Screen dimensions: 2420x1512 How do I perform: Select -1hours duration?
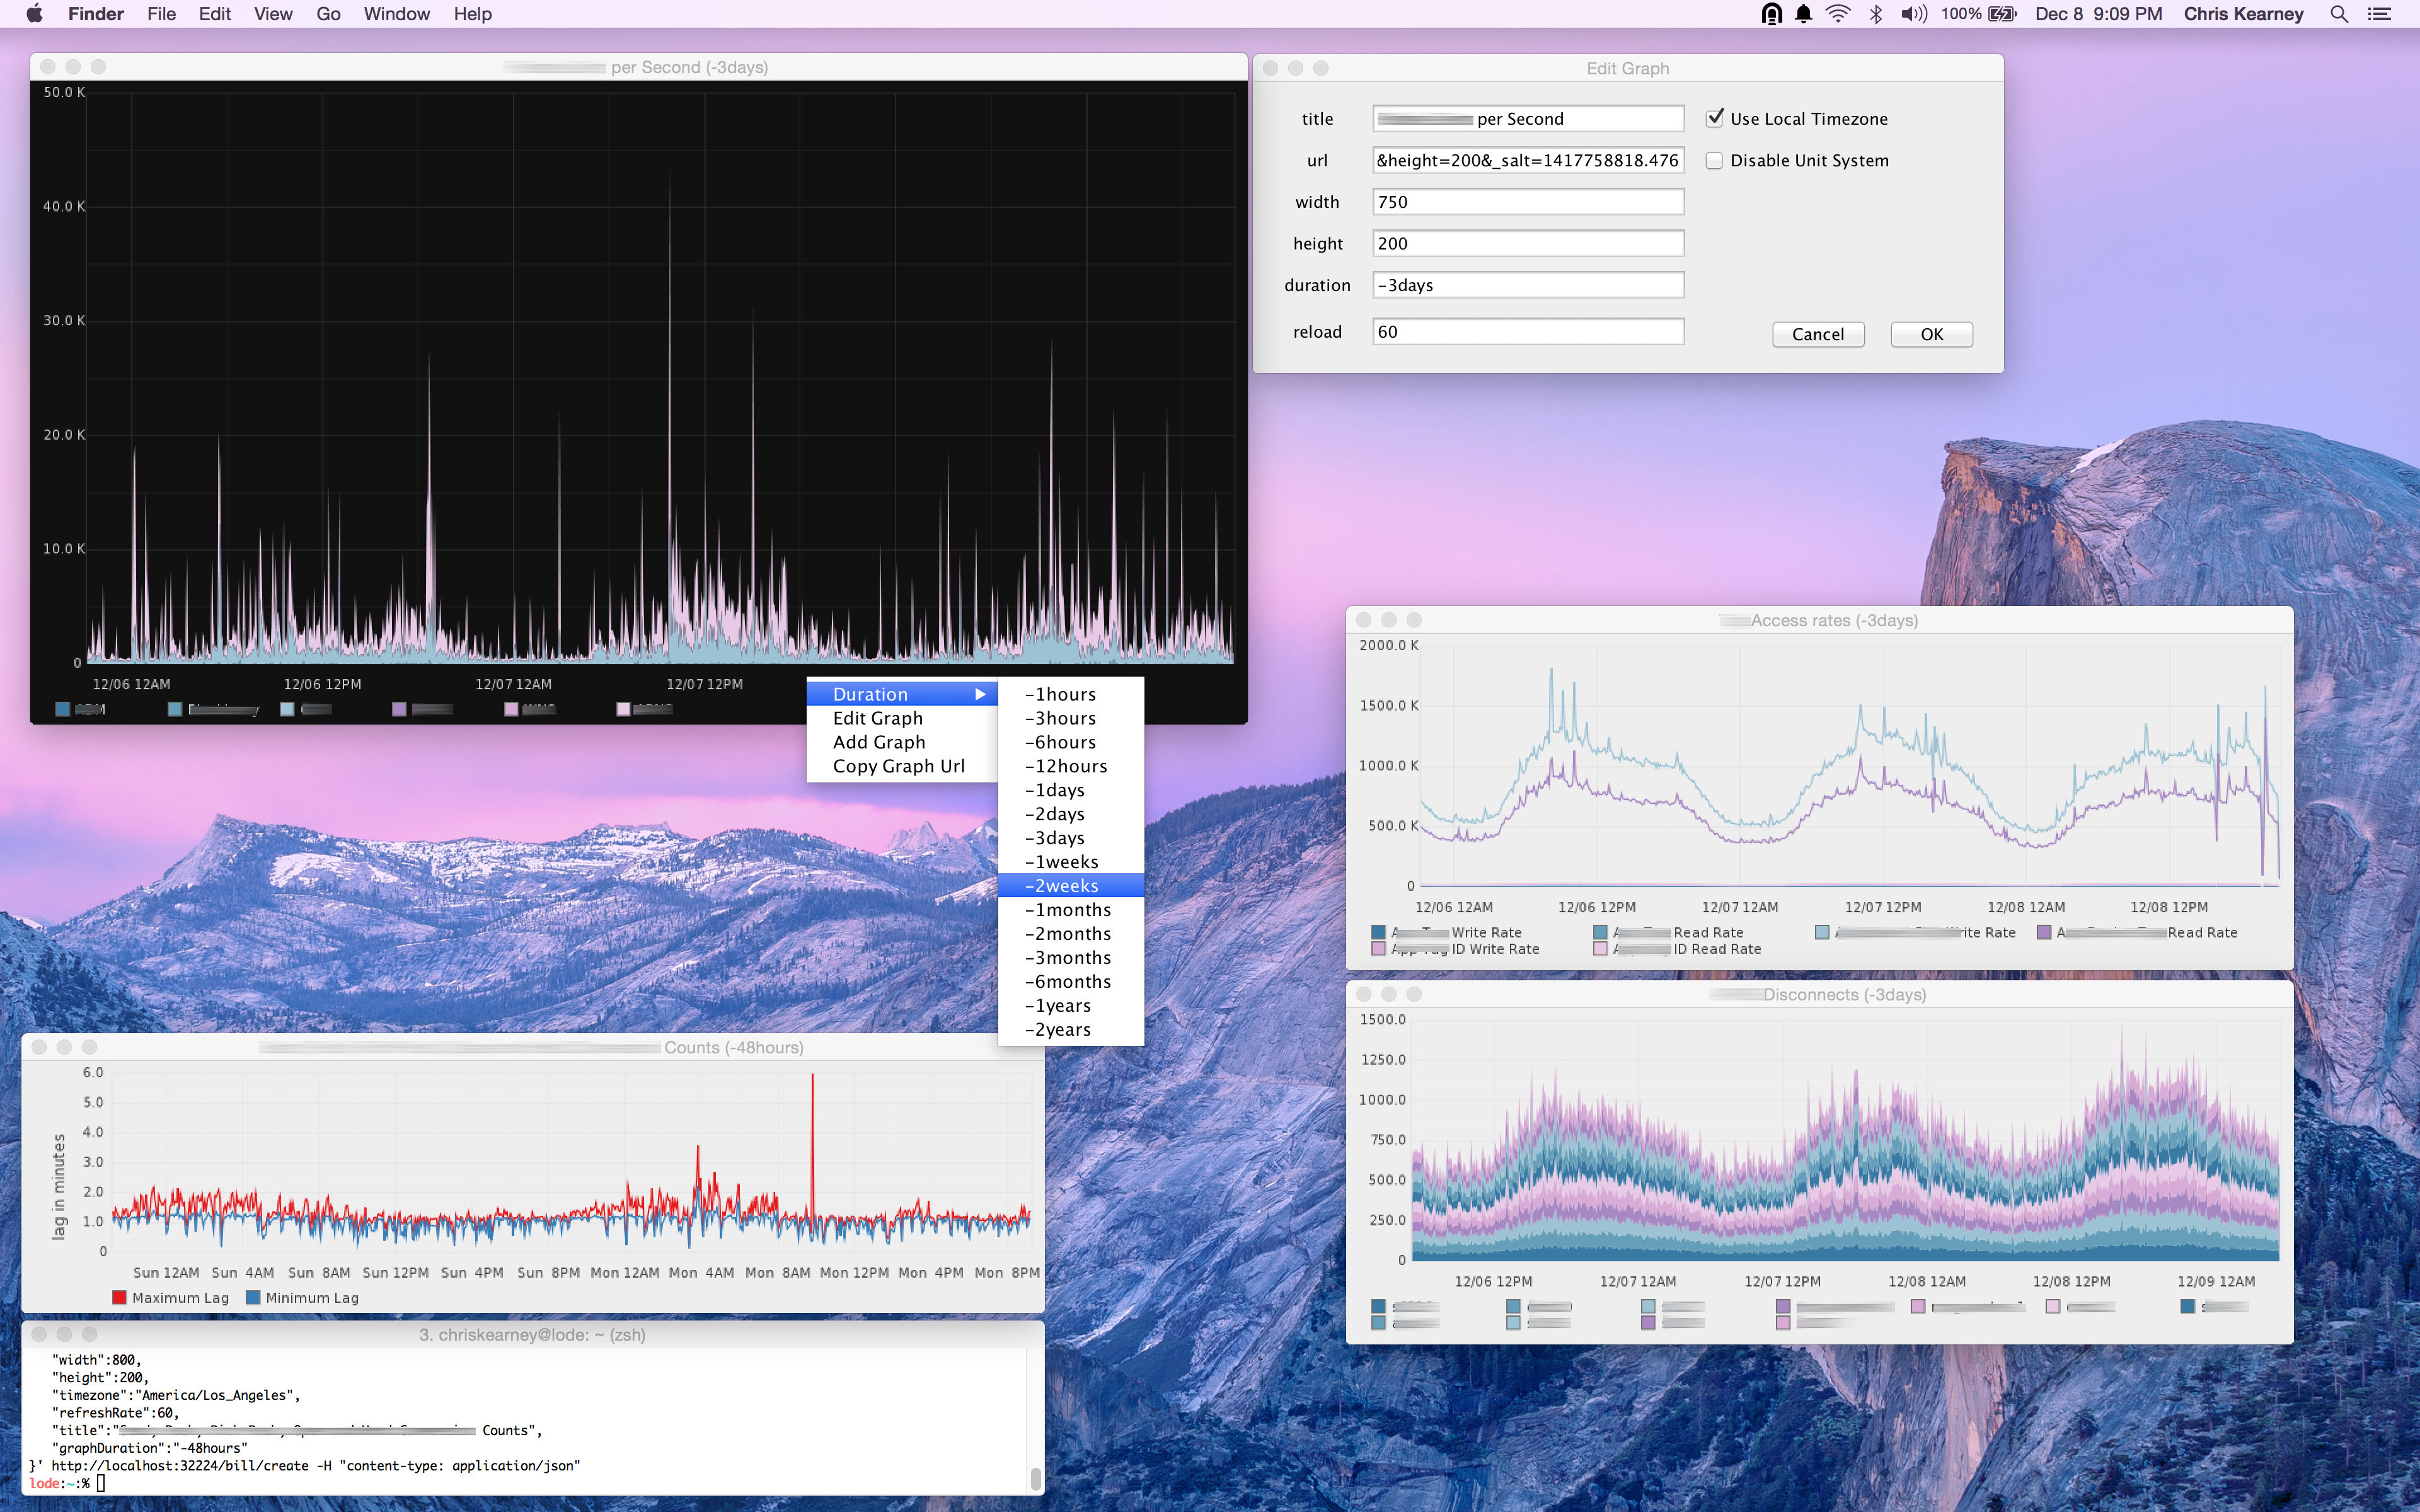[x=1071, y=694]
